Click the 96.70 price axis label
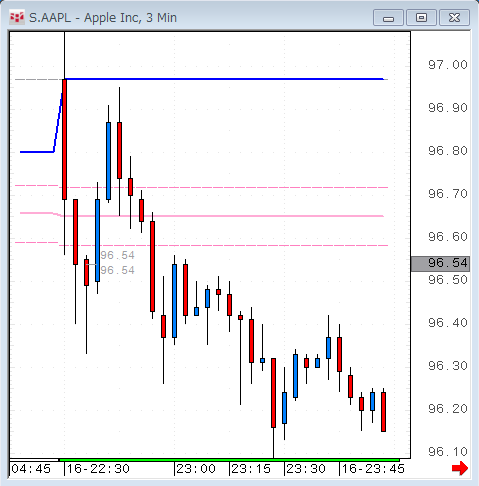479x486 pixels. click(x=448, y=194)
